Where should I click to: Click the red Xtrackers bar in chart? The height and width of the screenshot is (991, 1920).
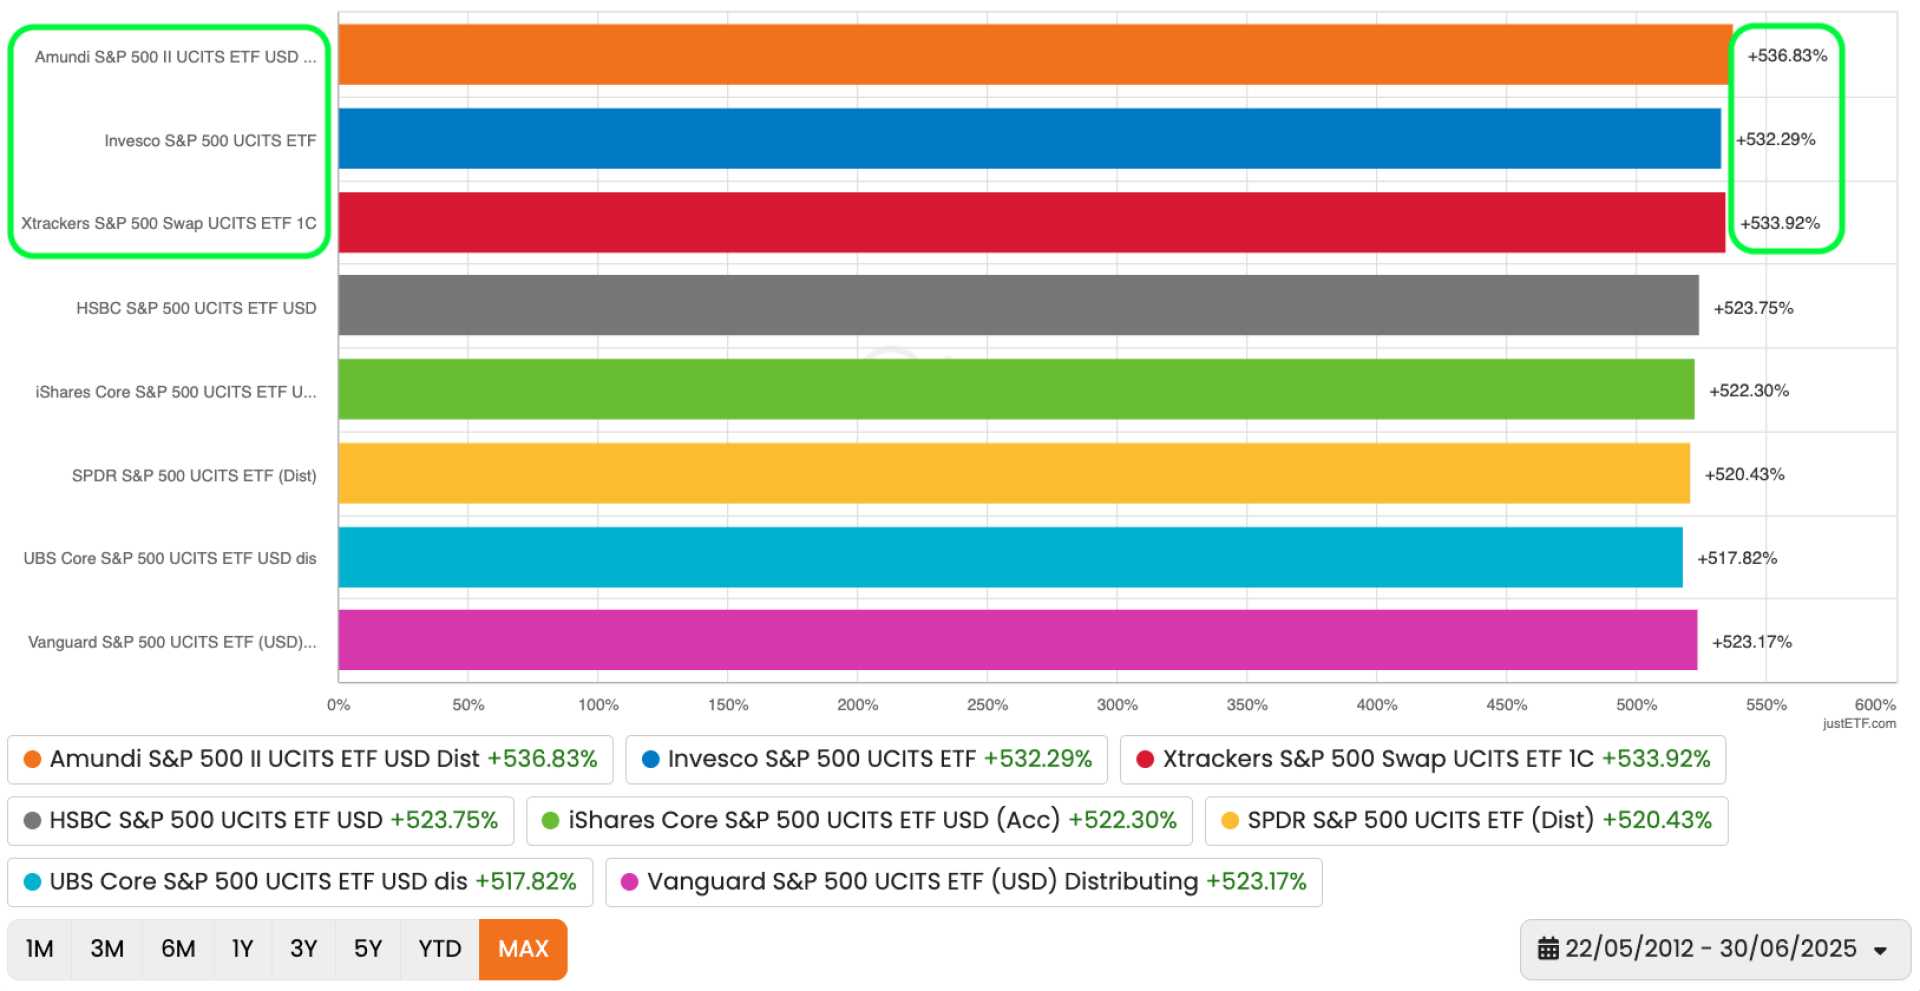coord(1032,222)
